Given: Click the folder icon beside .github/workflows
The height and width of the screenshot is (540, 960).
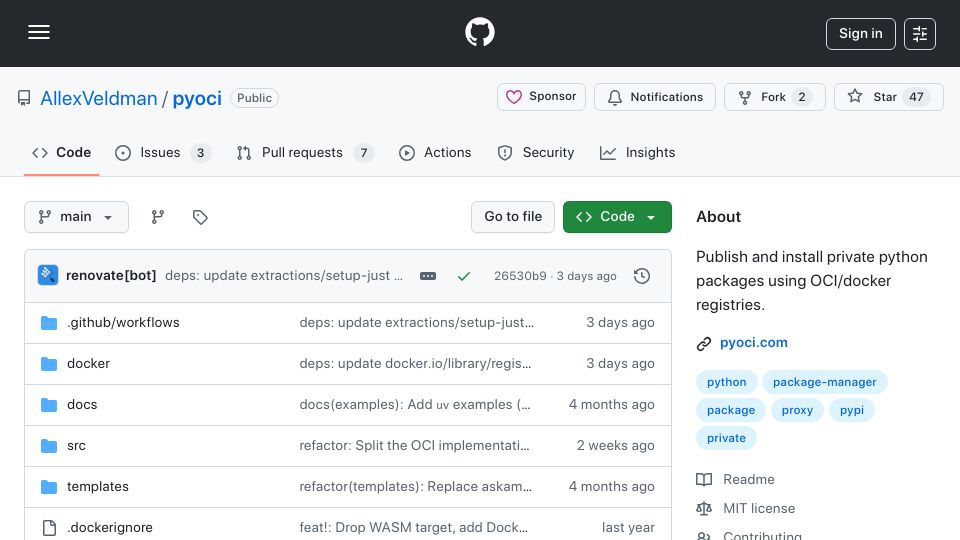Looking at the screenshot, I should pos(49,323).
